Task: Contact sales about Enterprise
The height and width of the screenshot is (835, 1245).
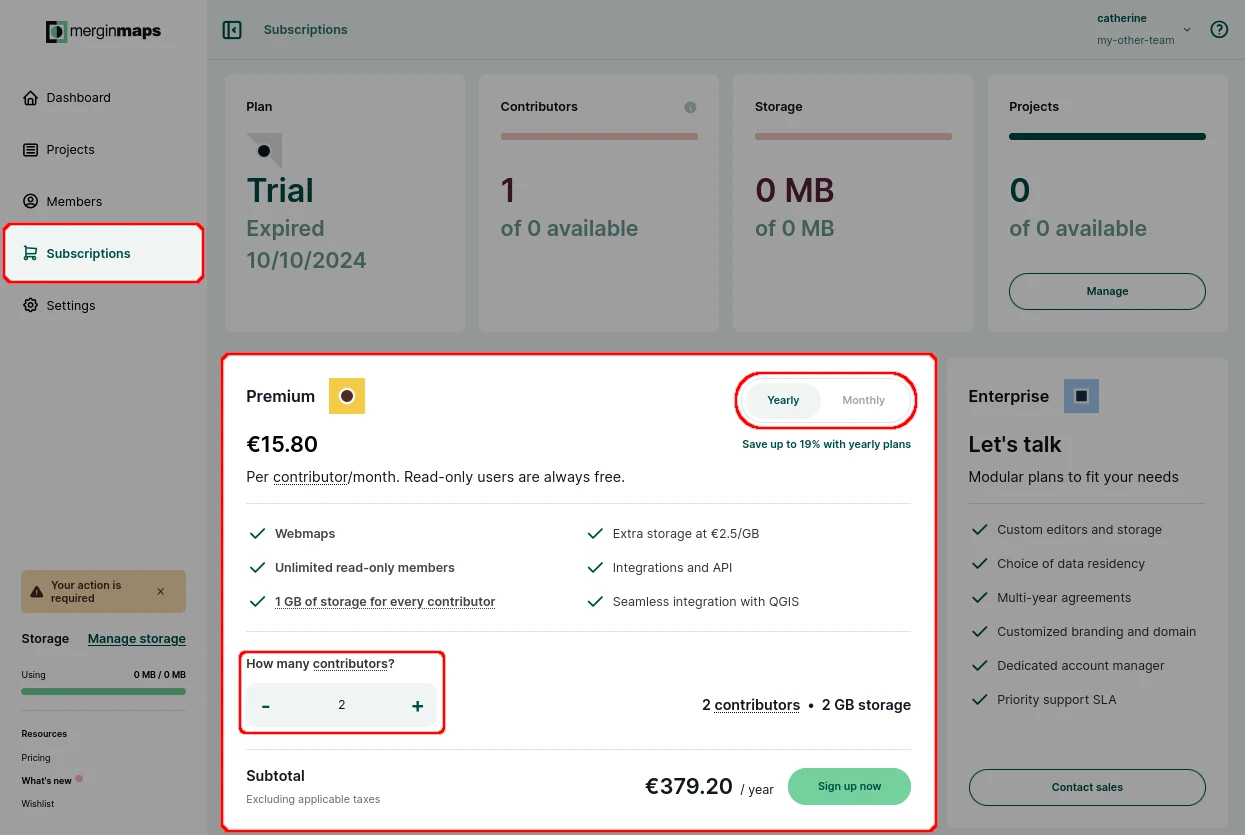Action: (x=1086, y=787)
